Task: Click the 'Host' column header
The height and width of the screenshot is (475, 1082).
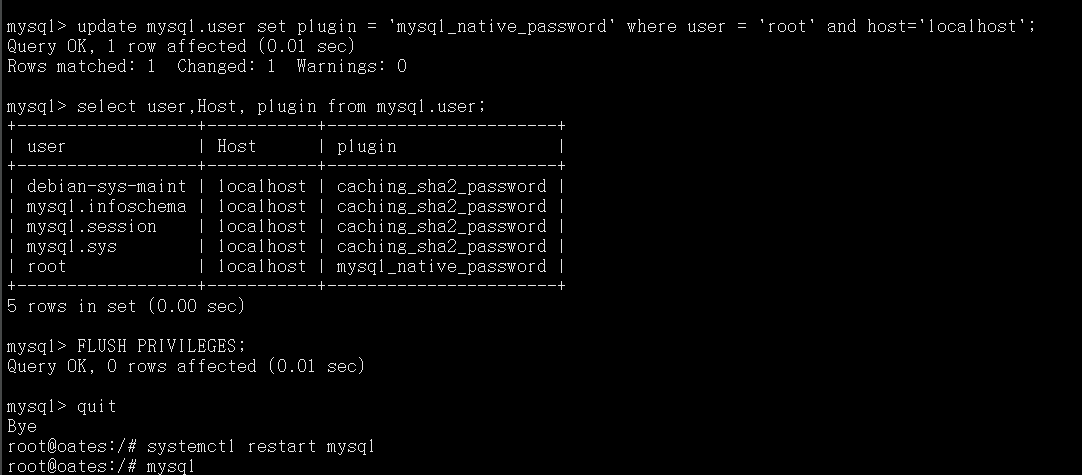Action: [x=237, y=146]
